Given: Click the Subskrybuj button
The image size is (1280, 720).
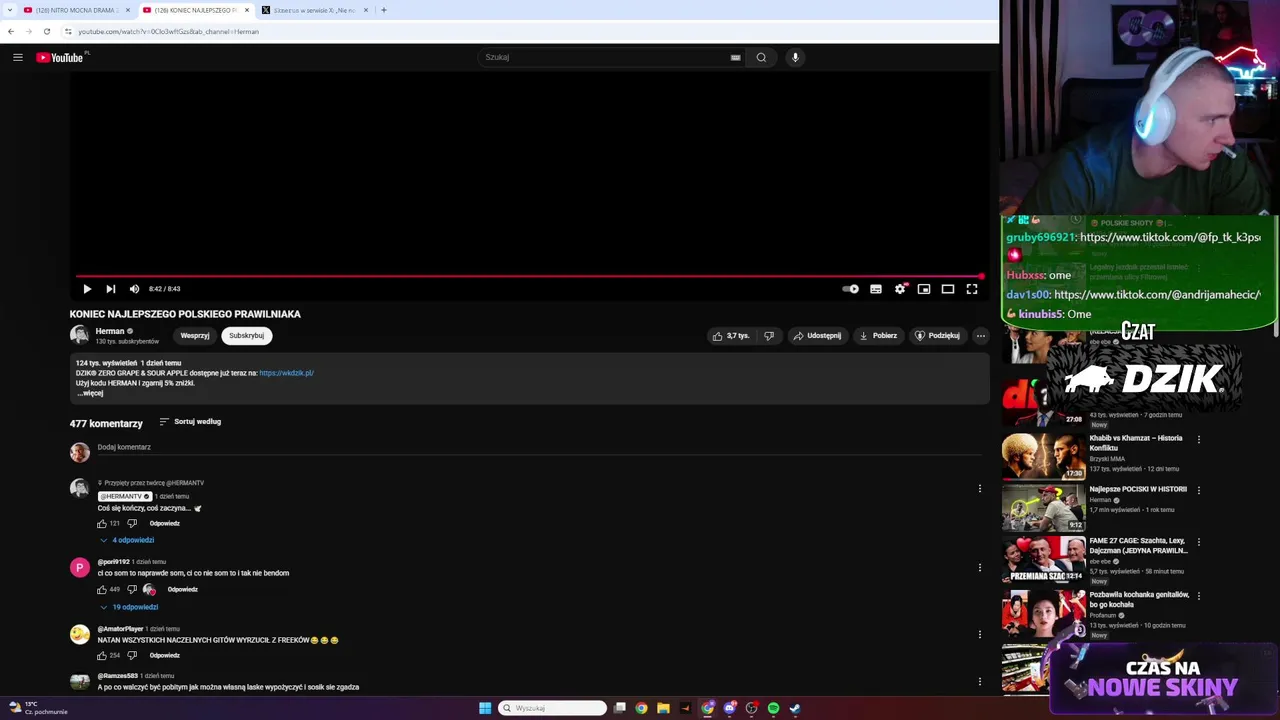Looking at the screenshot, I should [x=246, y=336].
